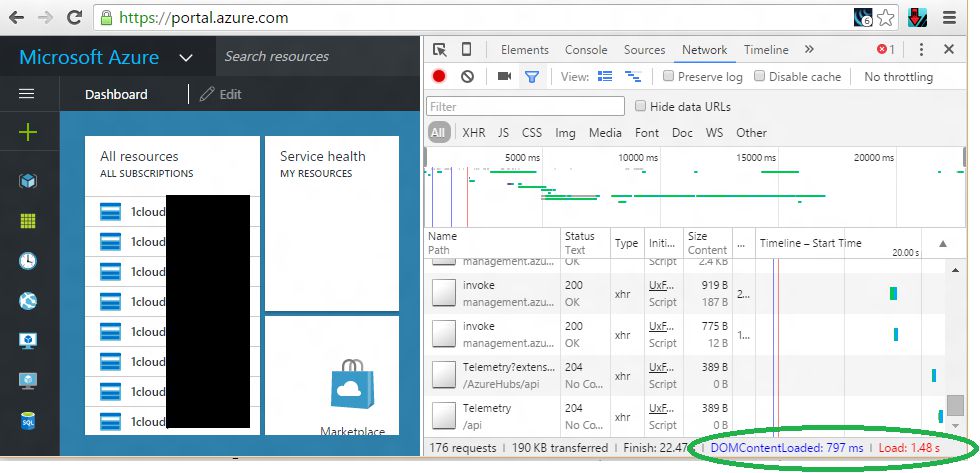Click the green plus New resource icon
This screenshot has height=473, width=980.
[x=28, y=132]
